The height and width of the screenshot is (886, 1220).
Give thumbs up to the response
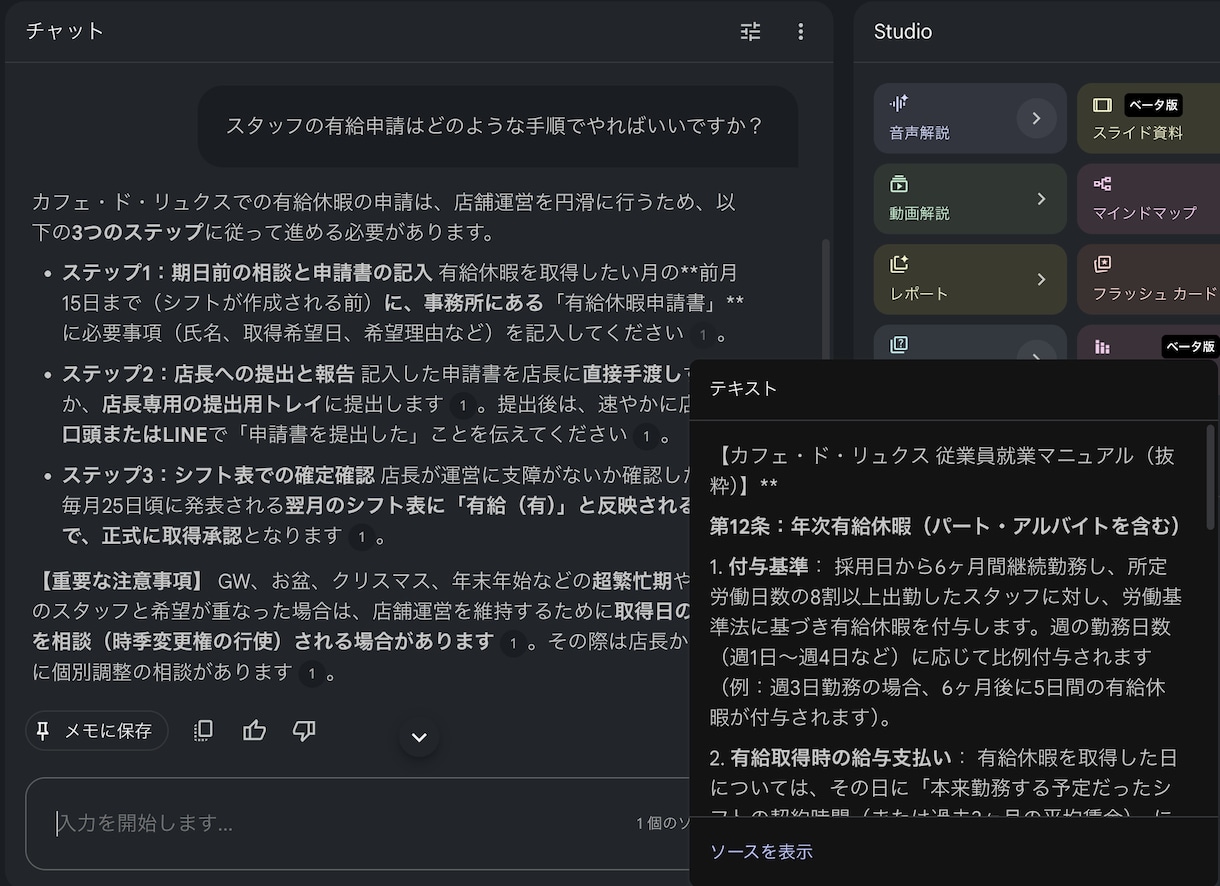[x=254, y=731]
